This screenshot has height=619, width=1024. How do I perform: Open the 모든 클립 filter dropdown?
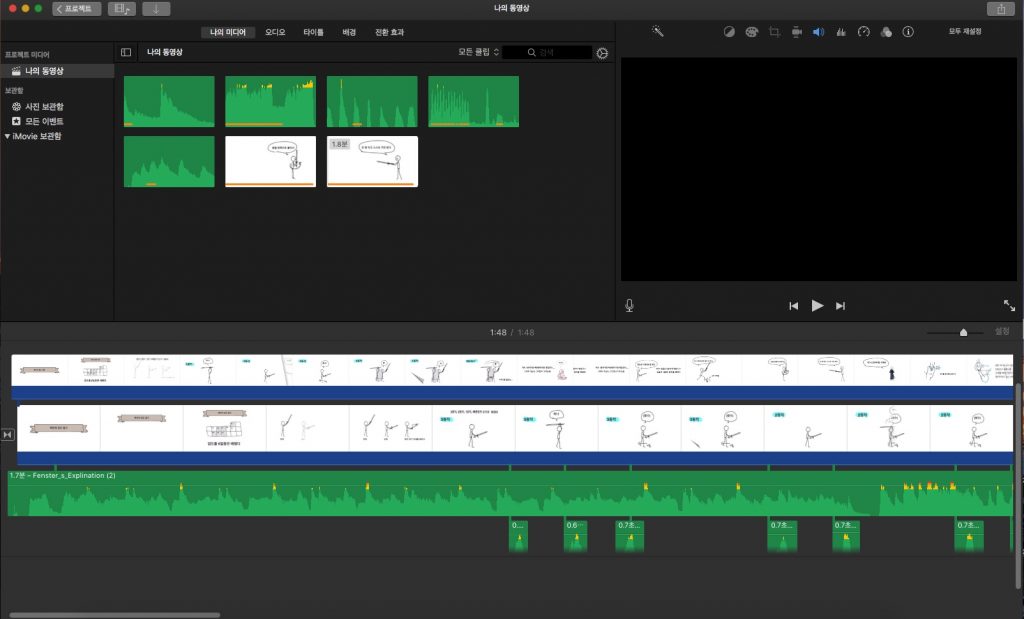(477, 52)
